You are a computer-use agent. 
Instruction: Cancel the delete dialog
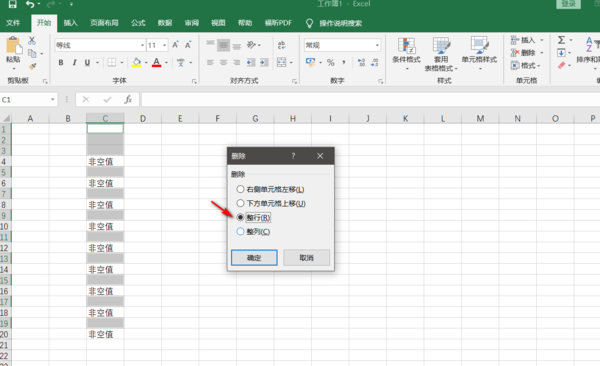click(307, 258)
